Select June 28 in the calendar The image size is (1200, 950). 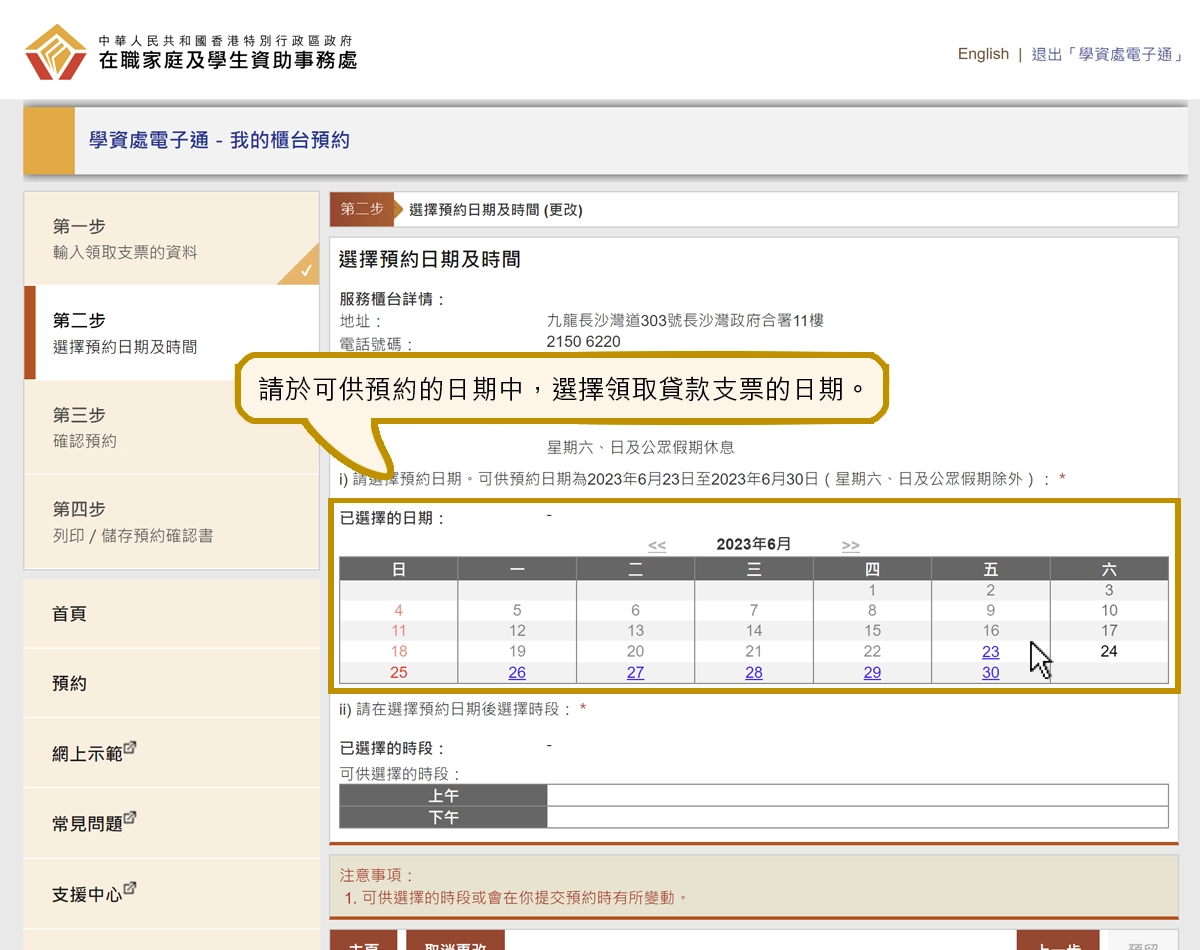coord(754,672)
